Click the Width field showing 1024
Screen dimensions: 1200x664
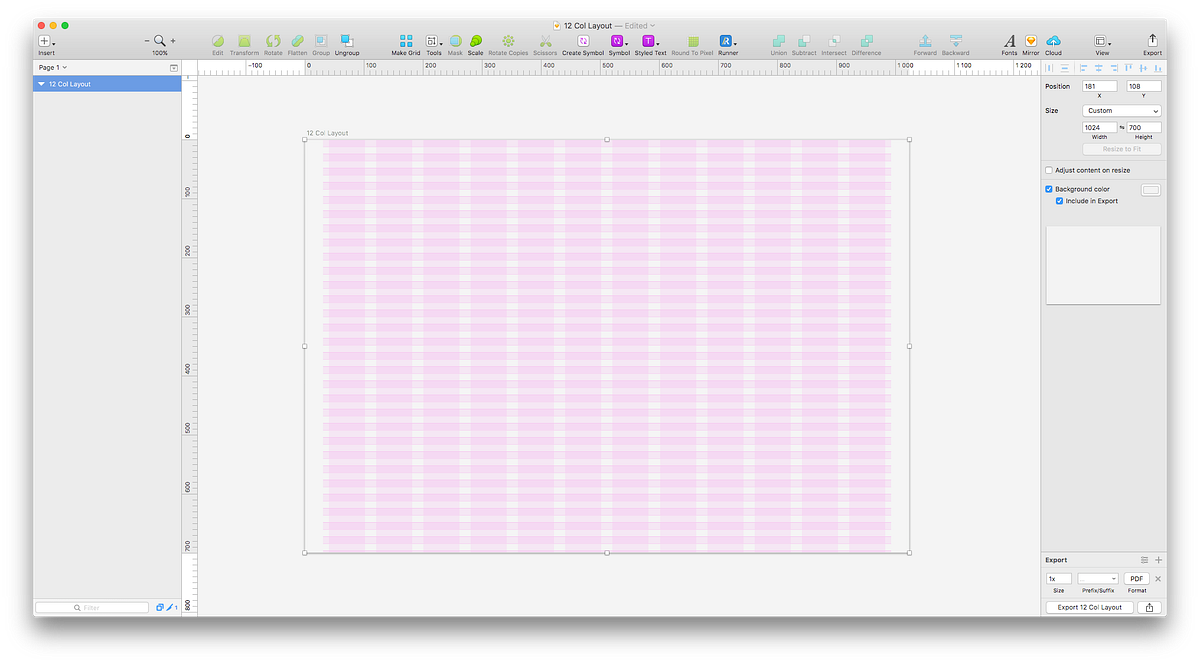click(x=1099, y=127)
